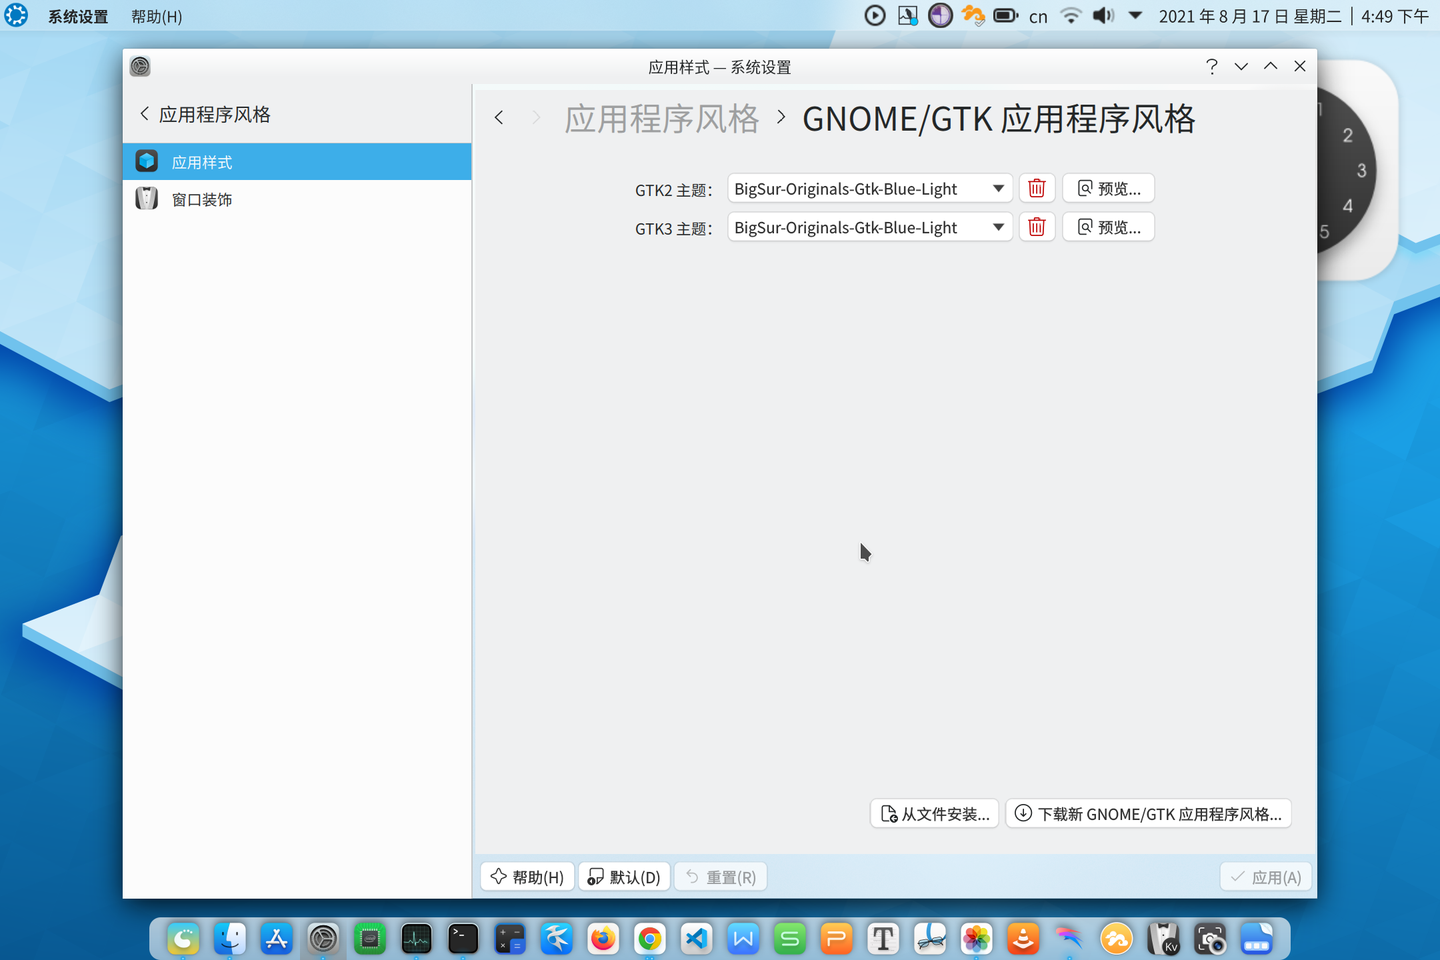Screen dimensions: 1440x960
Task: Click the battery tray icon
Action: [x=1006, y=15]
